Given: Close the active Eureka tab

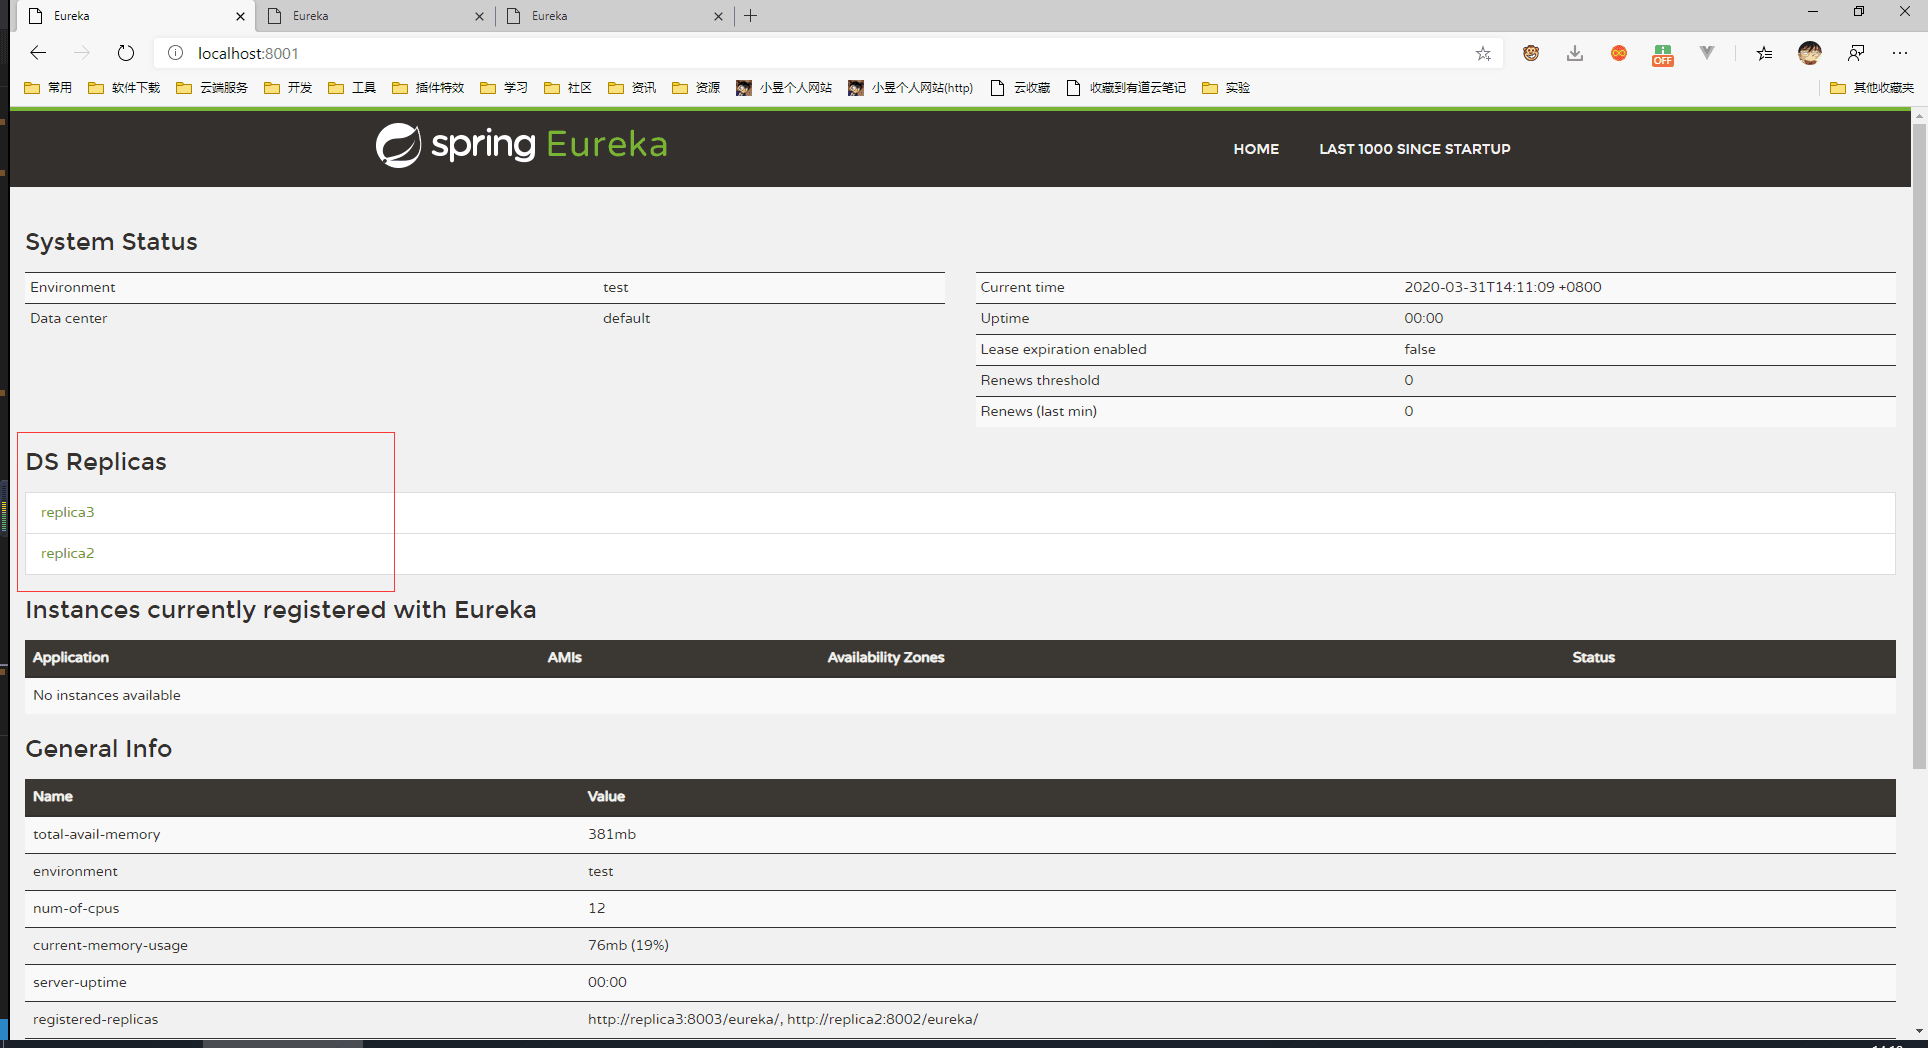Looking at the screenshot, I should pyautogui.click(x=240, y=16).
